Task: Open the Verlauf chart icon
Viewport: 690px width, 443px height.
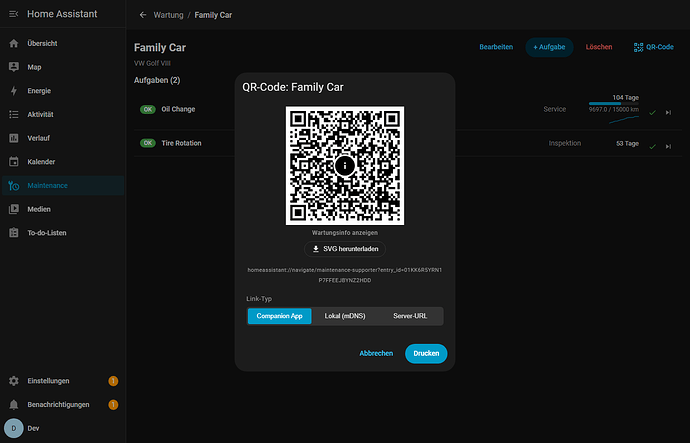Action: pyautogui.click(x=14, y=138)
